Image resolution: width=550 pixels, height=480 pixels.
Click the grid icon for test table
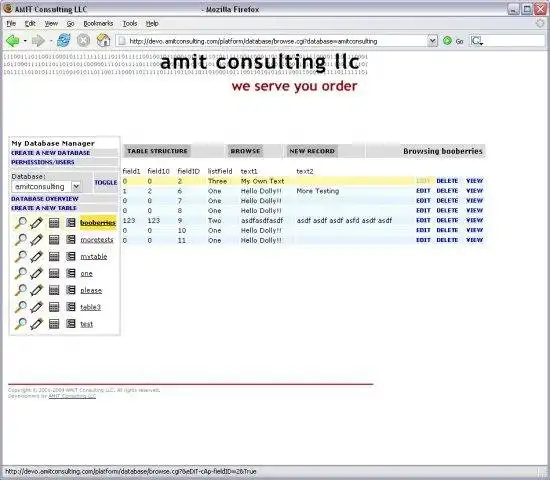[54, 324]
